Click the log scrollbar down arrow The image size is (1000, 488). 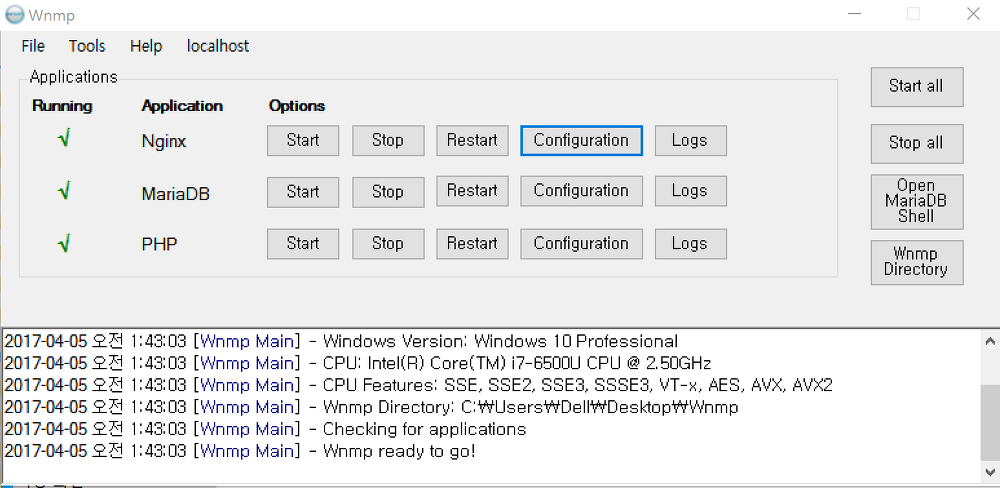(990, 472)
